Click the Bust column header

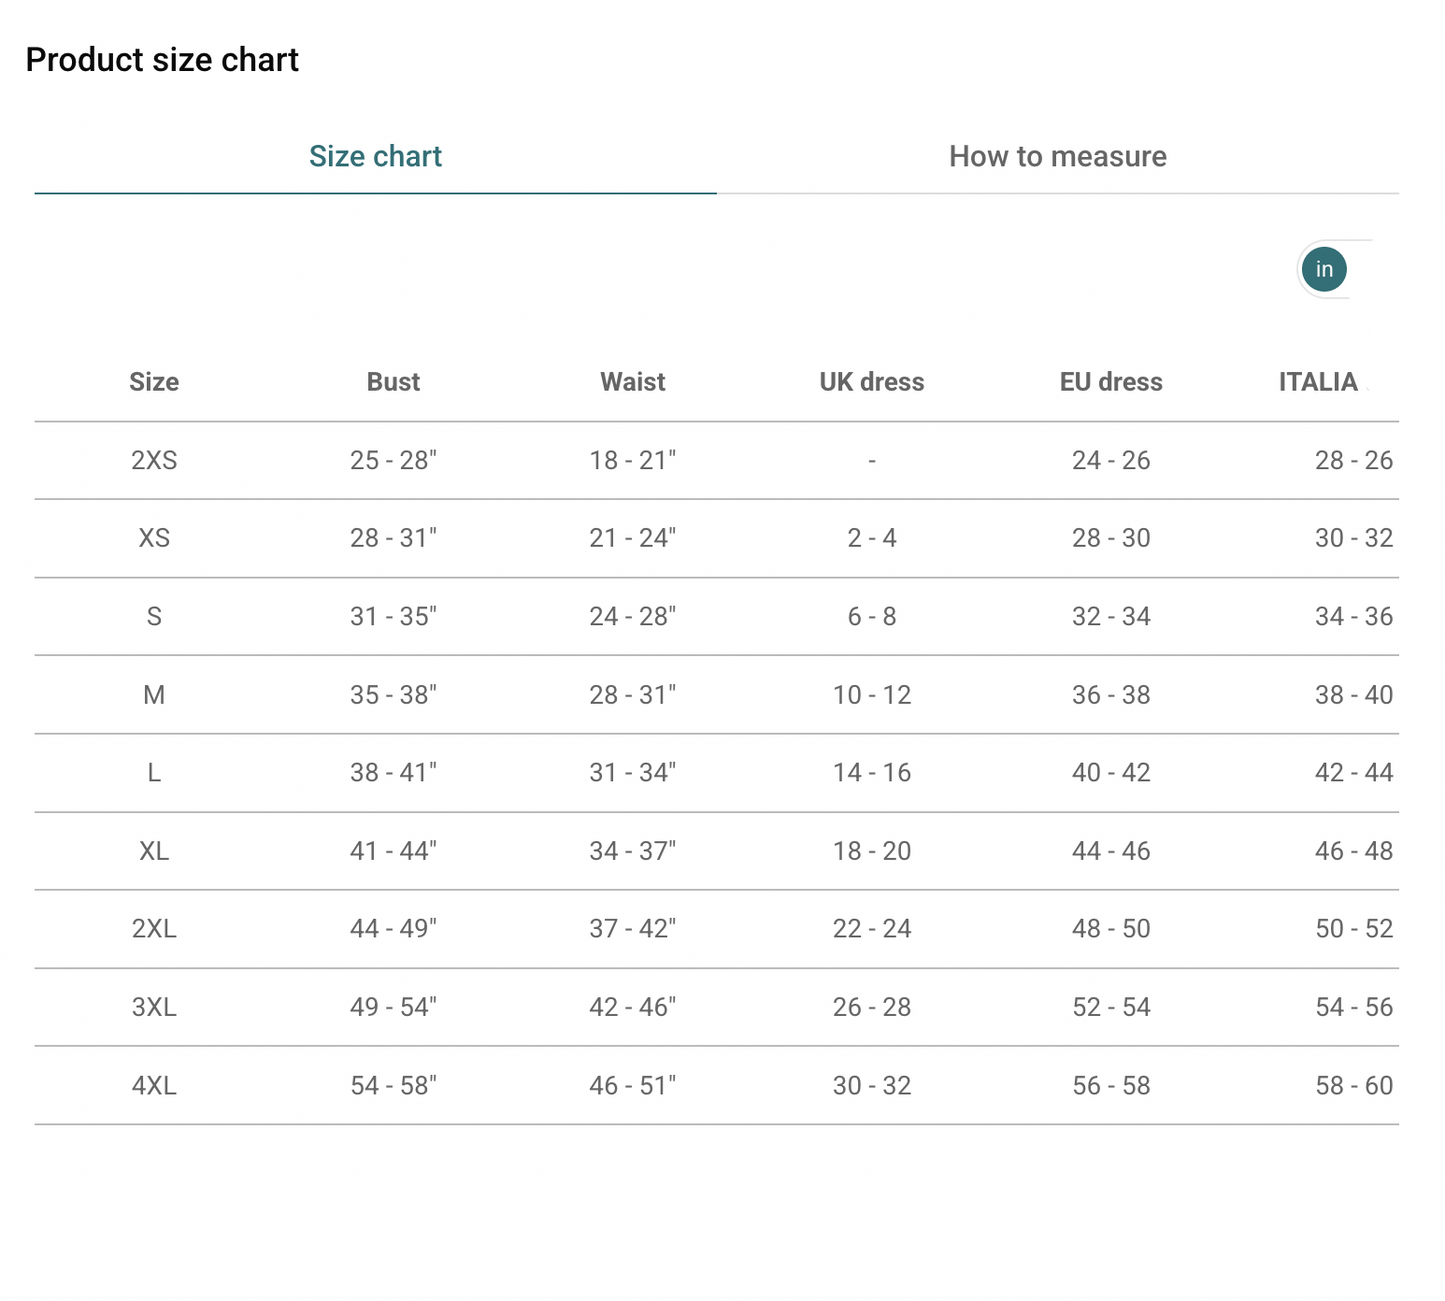(x=393, y=382)
